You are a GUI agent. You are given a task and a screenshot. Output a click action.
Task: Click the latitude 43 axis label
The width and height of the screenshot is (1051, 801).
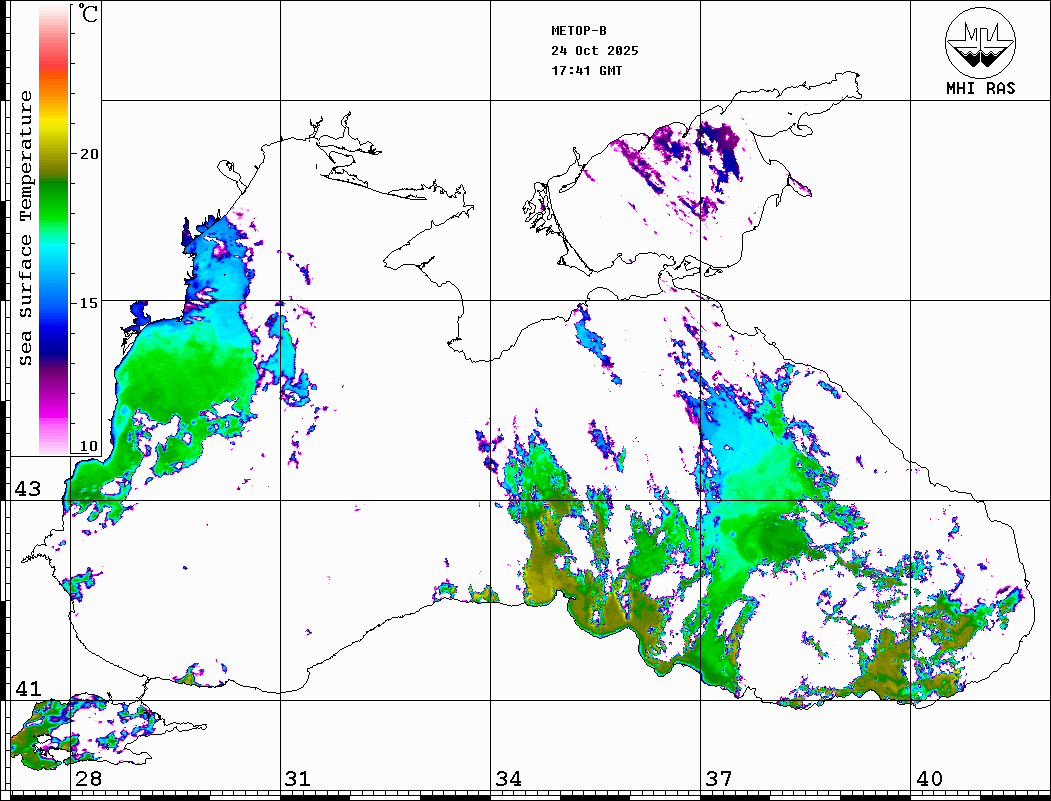(27, 489)
